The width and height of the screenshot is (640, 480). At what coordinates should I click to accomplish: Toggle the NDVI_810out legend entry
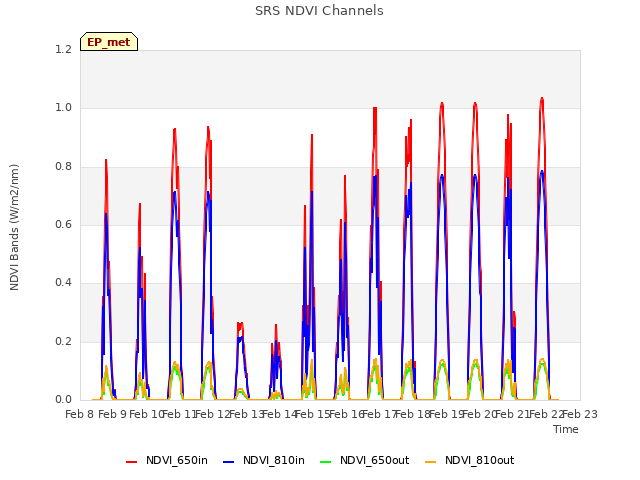tap(469, 460)
